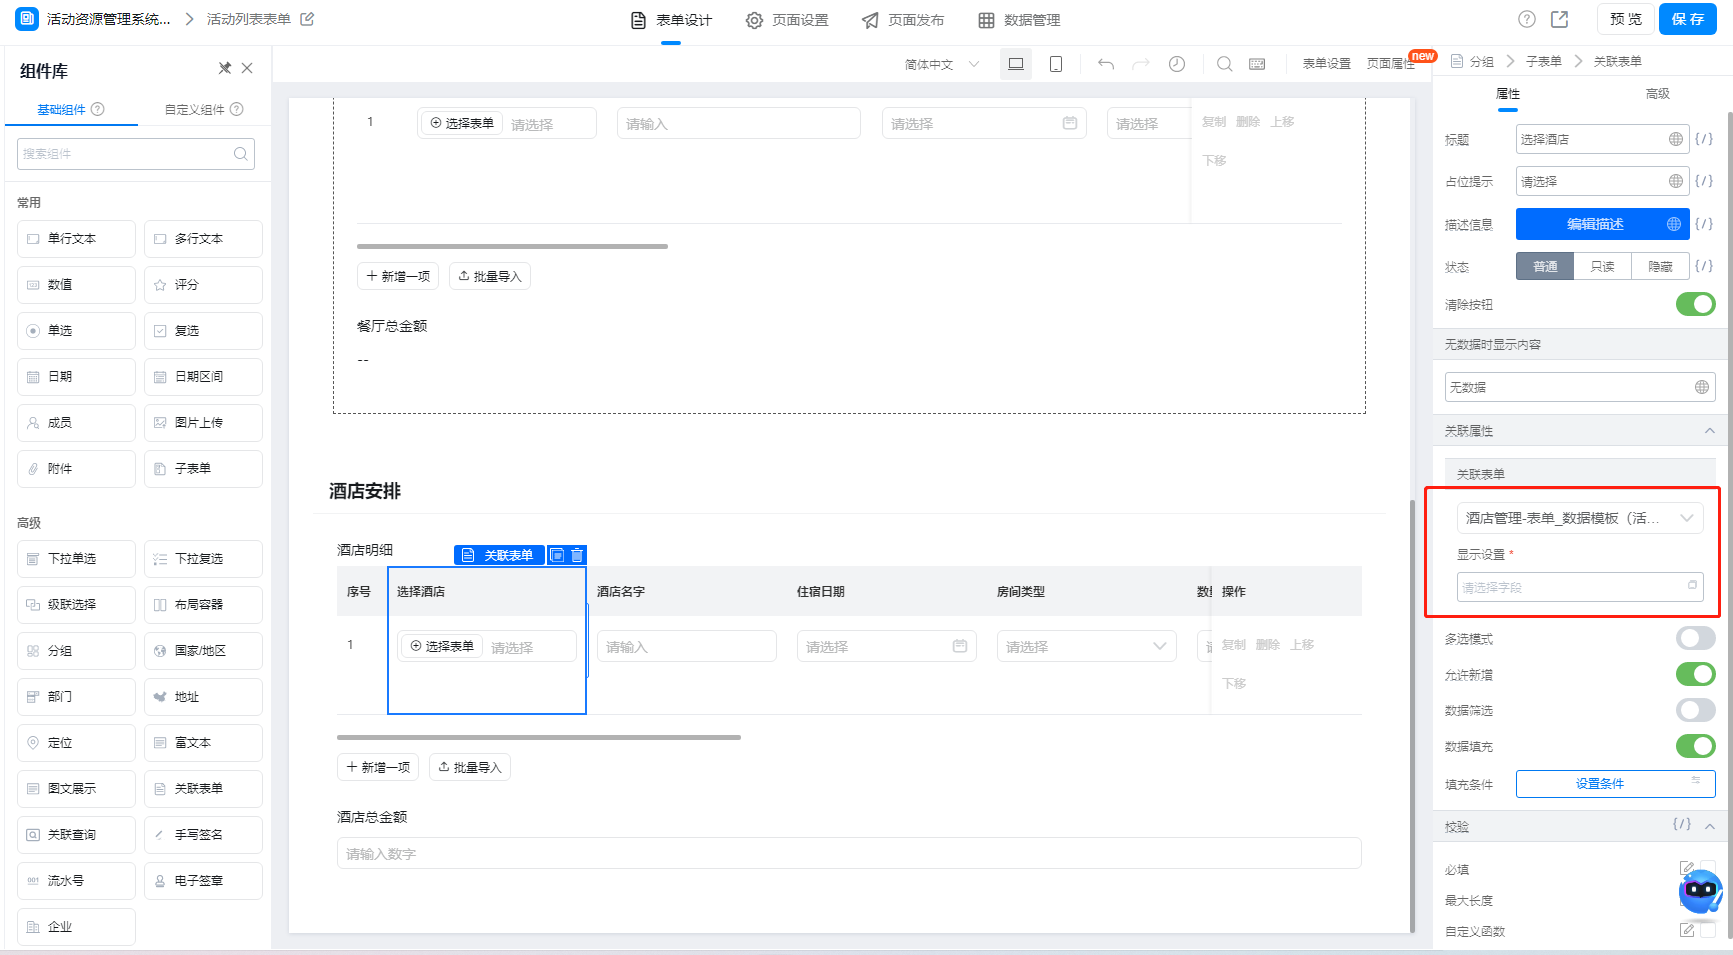Screen dimensions: 1733x955
Task: Delete the selected 关联表单 component
Action: [x=577, y=555]
